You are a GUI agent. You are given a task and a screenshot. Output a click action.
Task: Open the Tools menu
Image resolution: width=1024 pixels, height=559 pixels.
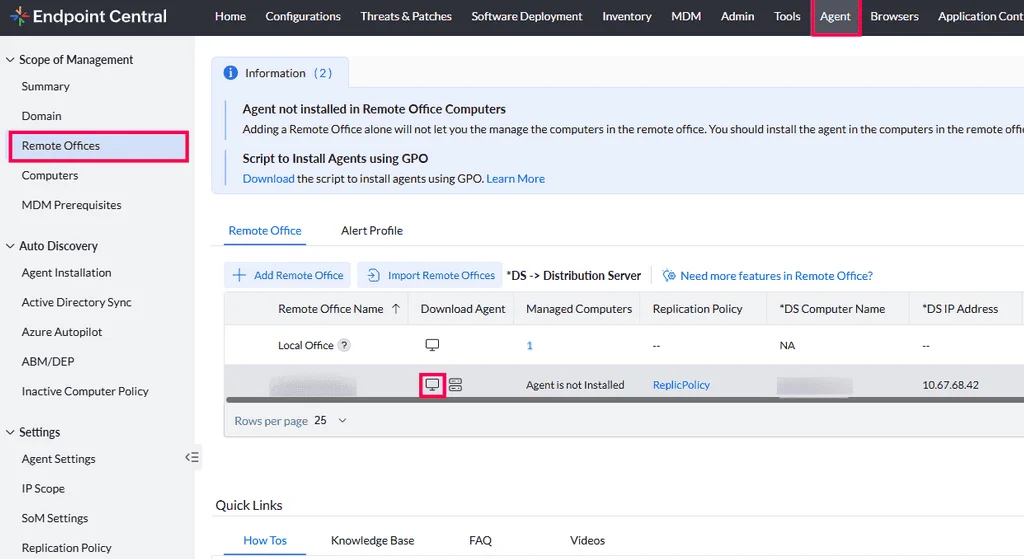point(787,16)
